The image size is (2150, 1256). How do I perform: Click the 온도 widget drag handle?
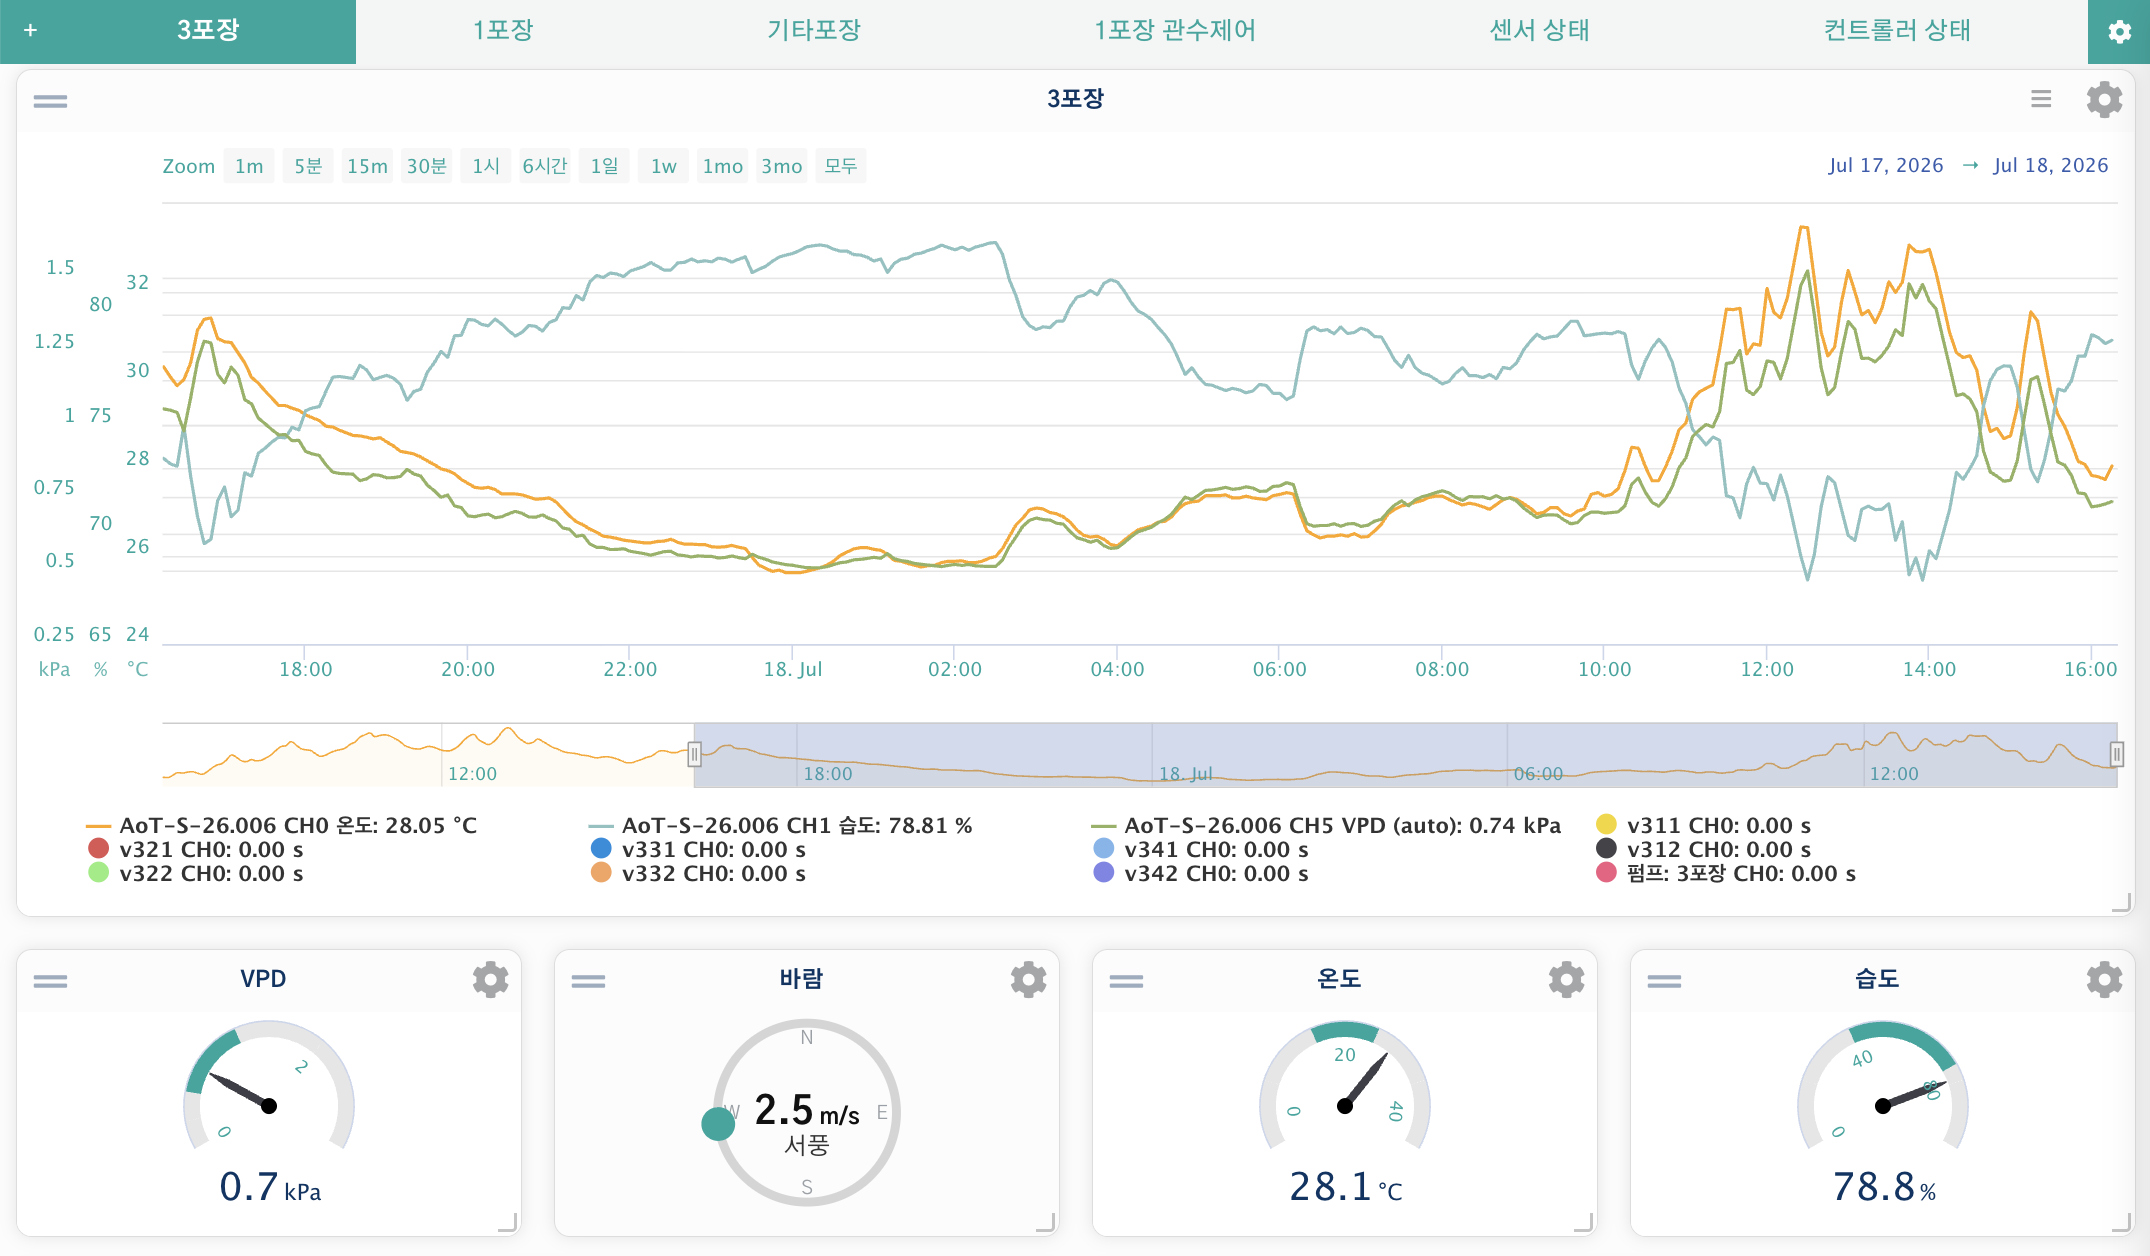(x=1126, y=981)
